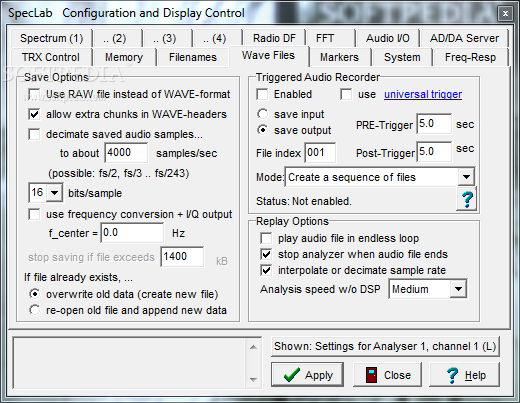Select the save output radio button

click(262, 130)
